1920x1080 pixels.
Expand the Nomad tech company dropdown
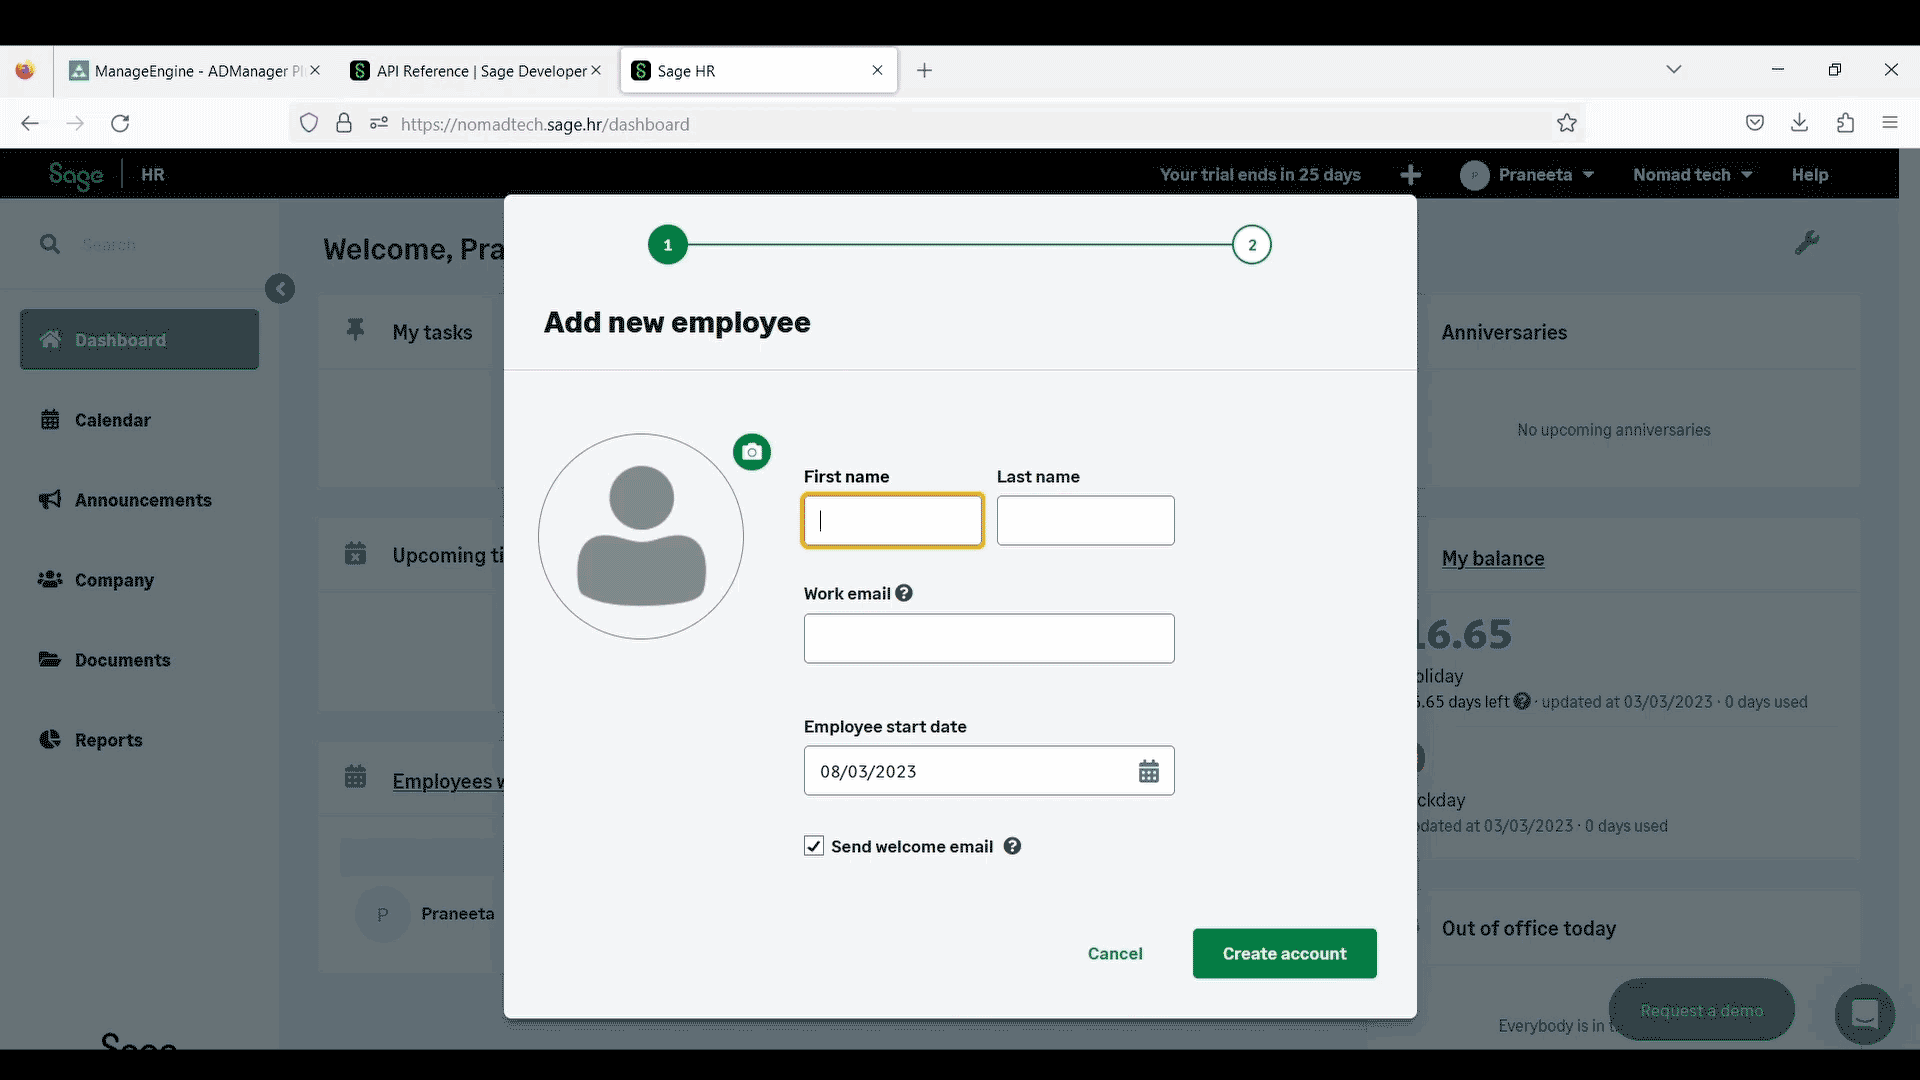tap(1692, 175)
